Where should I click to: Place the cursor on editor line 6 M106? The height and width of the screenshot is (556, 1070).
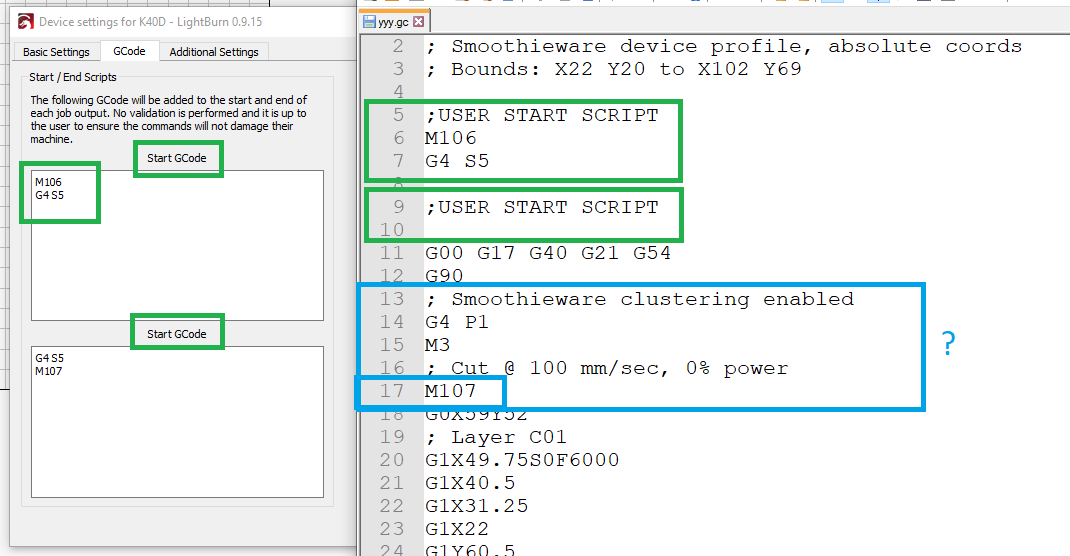[x=450, y=138]
